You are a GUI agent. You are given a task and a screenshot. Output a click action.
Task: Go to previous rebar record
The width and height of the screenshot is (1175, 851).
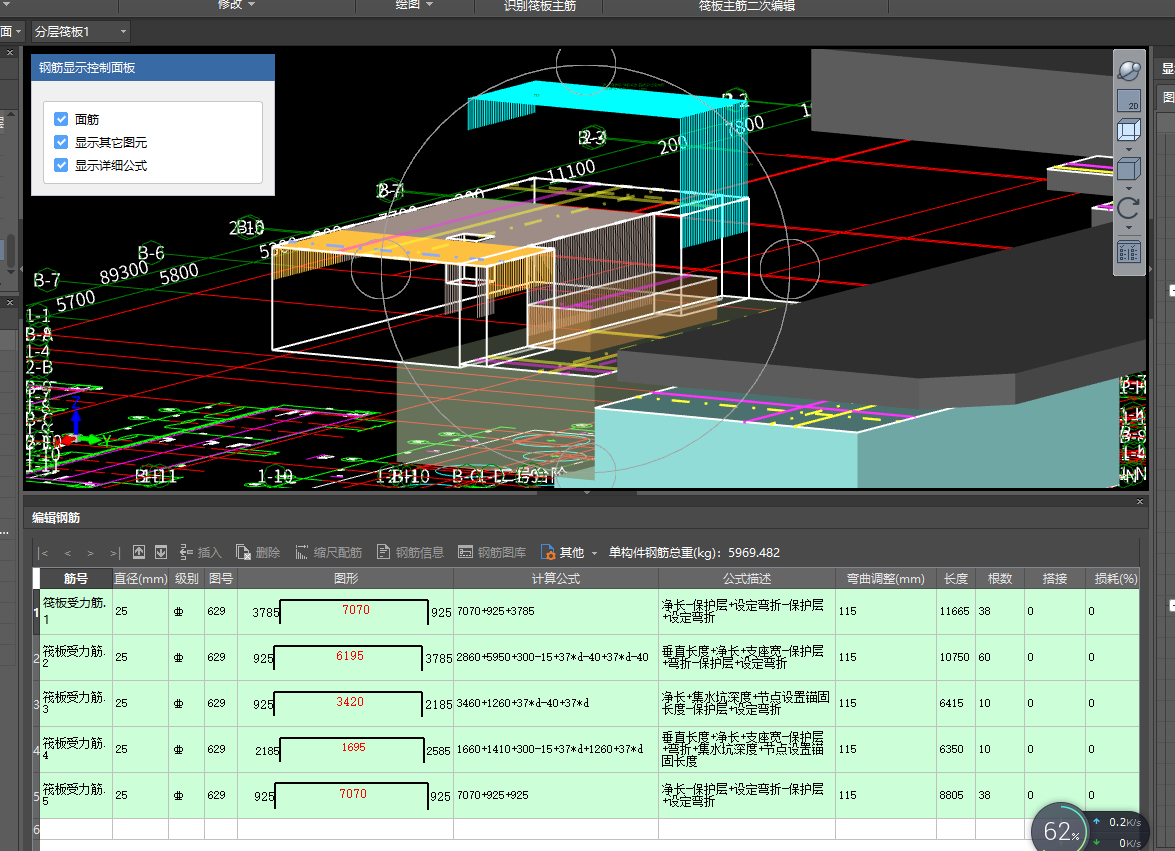(67, 553)
